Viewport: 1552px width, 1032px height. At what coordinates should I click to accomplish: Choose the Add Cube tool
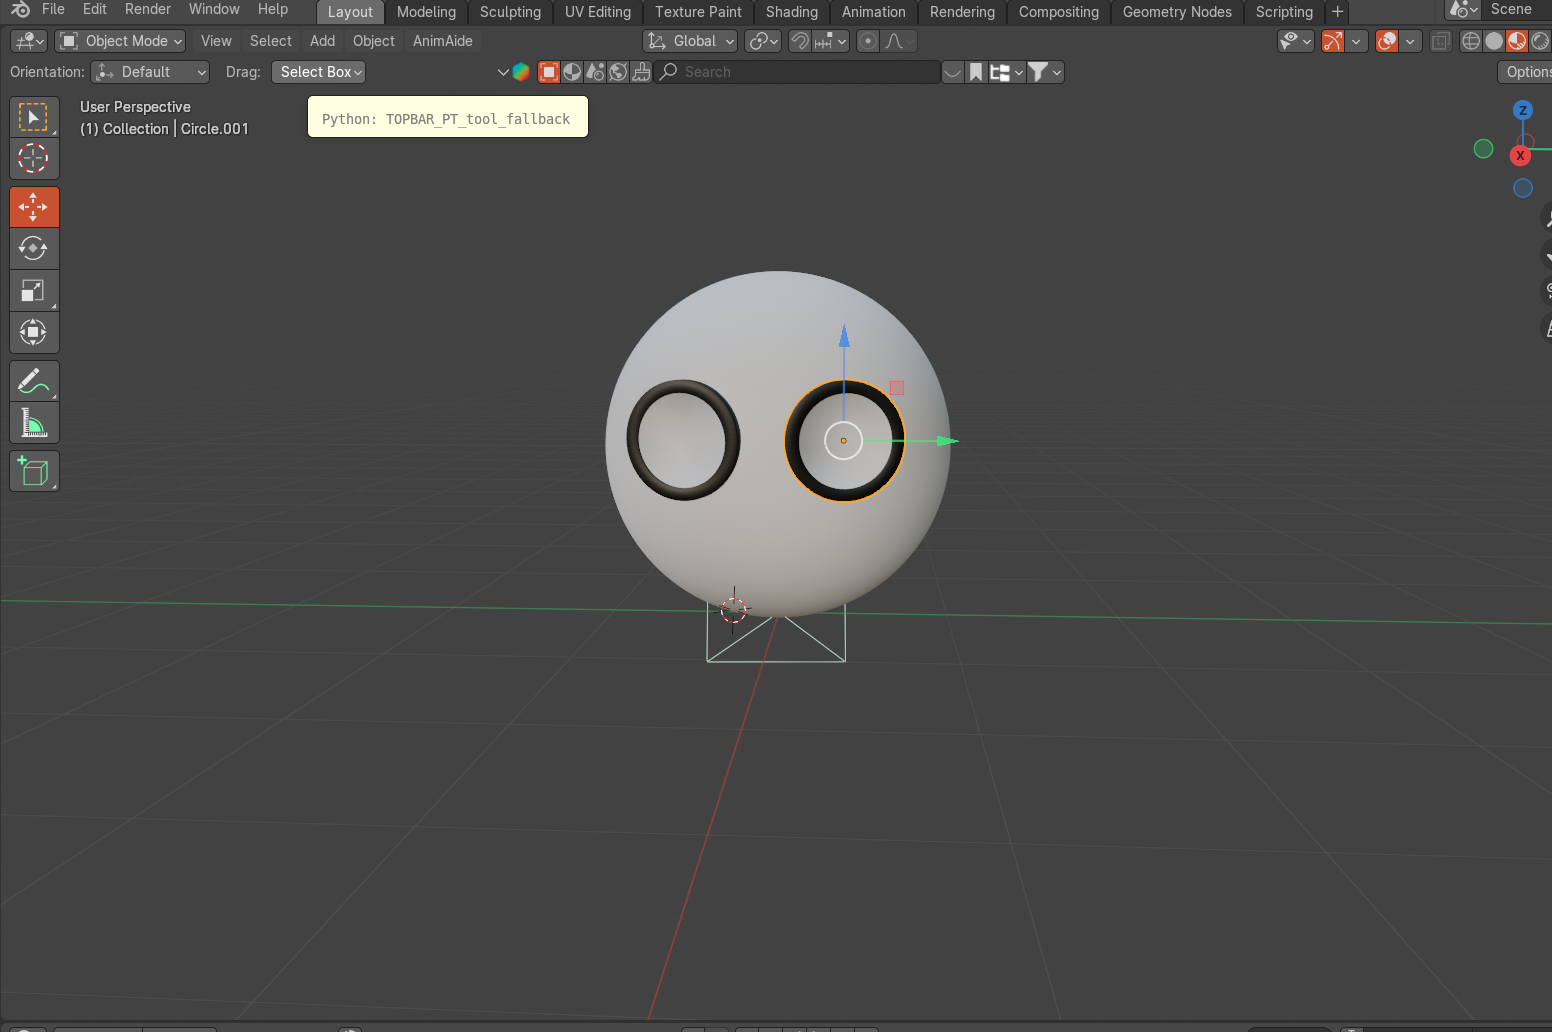point(34,471)
